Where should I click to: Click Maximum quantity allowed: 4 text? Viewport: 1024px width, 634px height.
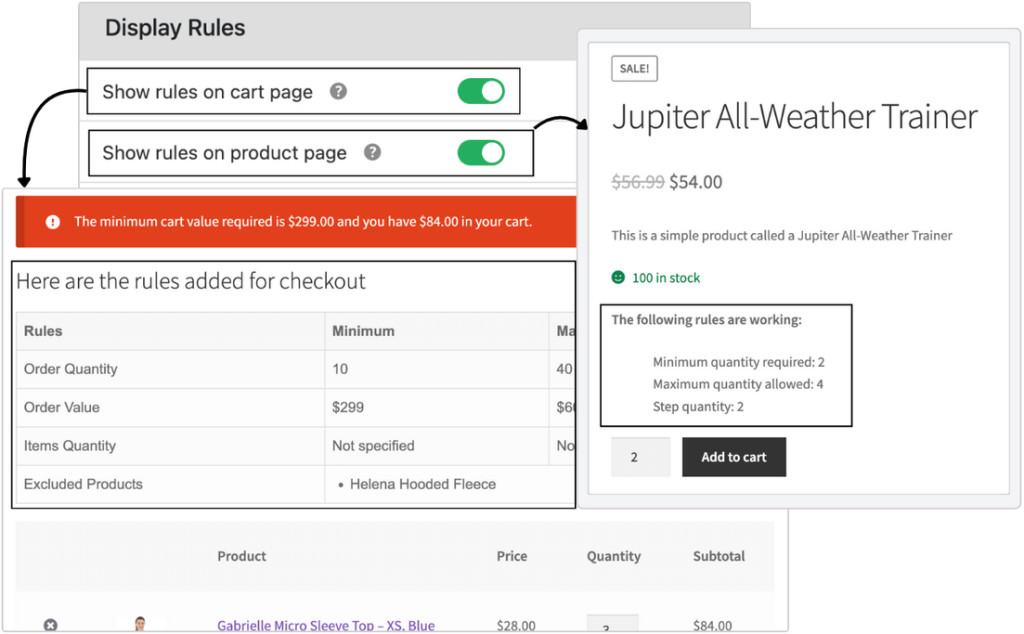(x=738, y=384)
